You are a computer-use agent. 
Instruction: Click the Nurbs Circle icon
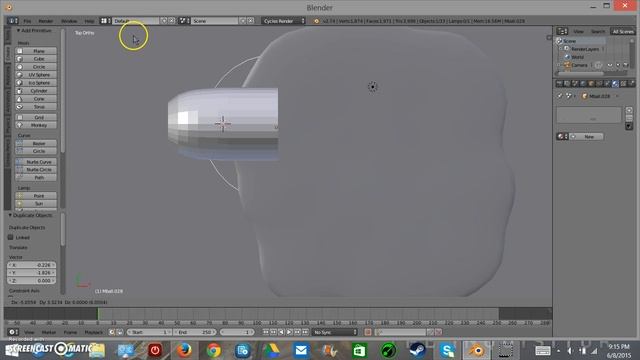(x=19, y=169)
